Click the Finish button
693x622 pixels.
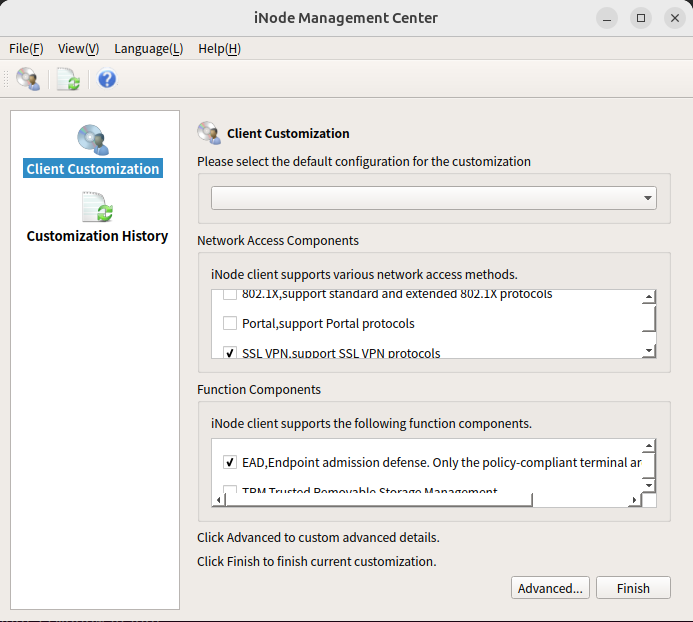pos(633,588)
